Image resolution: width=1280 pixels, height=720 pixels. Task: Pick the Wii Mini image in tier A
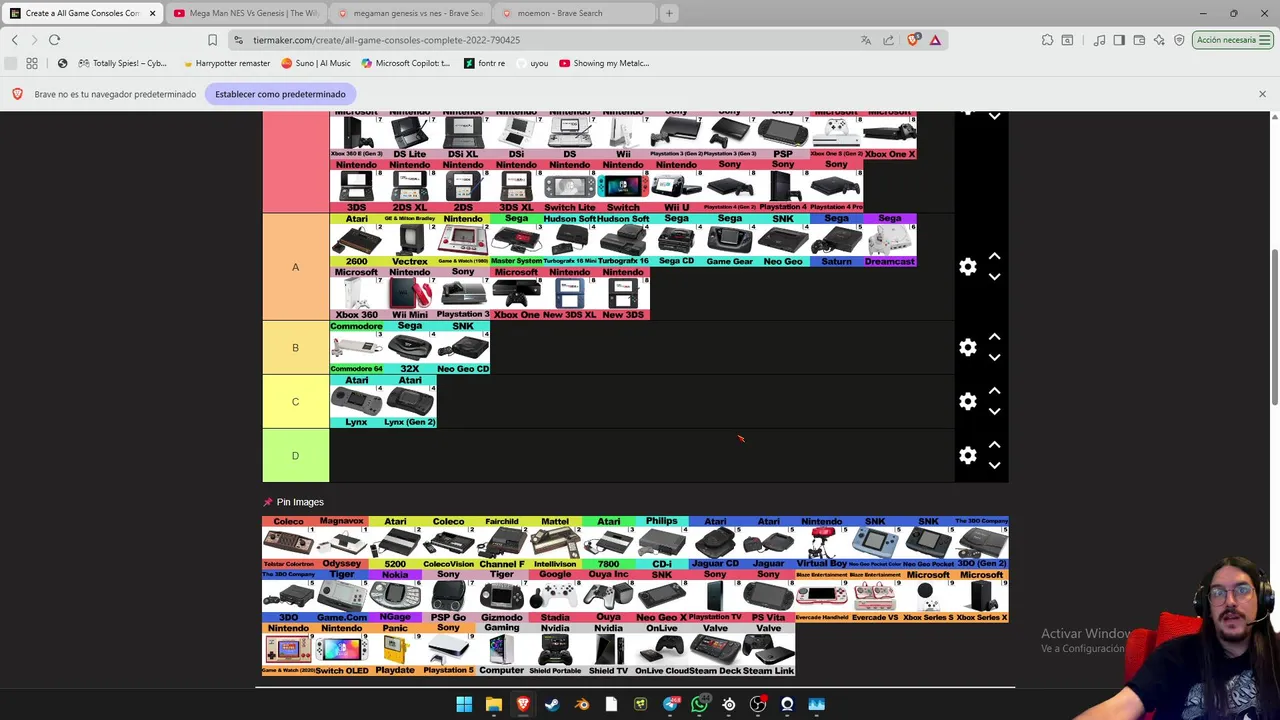click(x=410, y=294)
